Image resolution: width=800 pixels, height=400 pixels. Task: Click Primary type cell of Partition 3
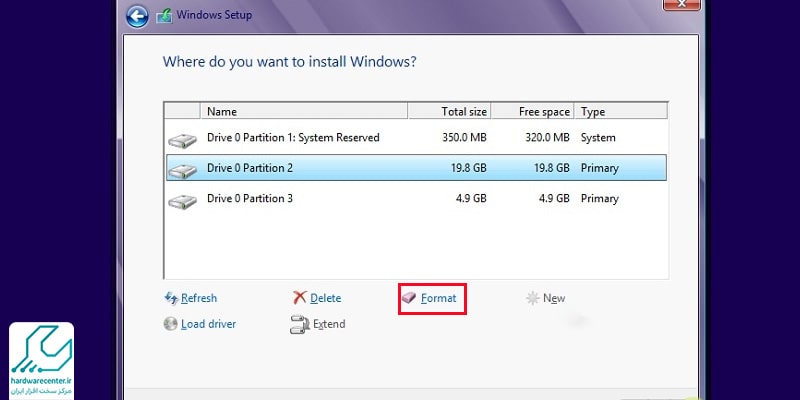(x=599, y=198)
